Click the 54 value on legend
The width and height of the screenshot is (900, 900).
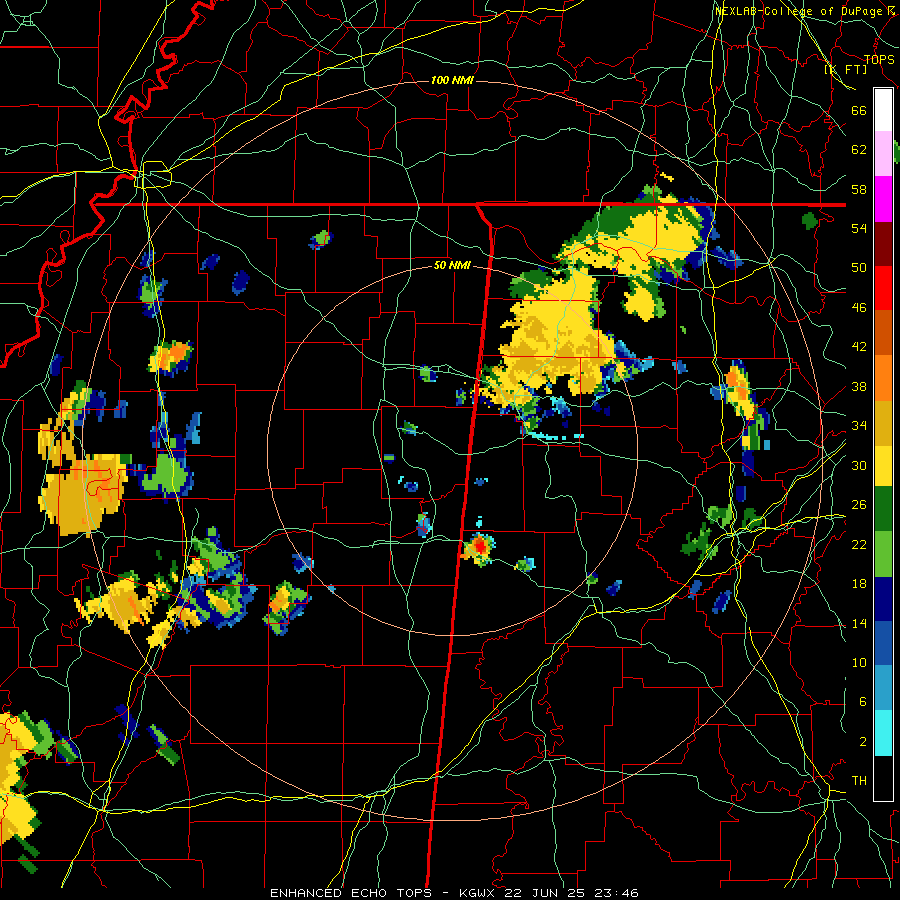click(x=859, y=228)
